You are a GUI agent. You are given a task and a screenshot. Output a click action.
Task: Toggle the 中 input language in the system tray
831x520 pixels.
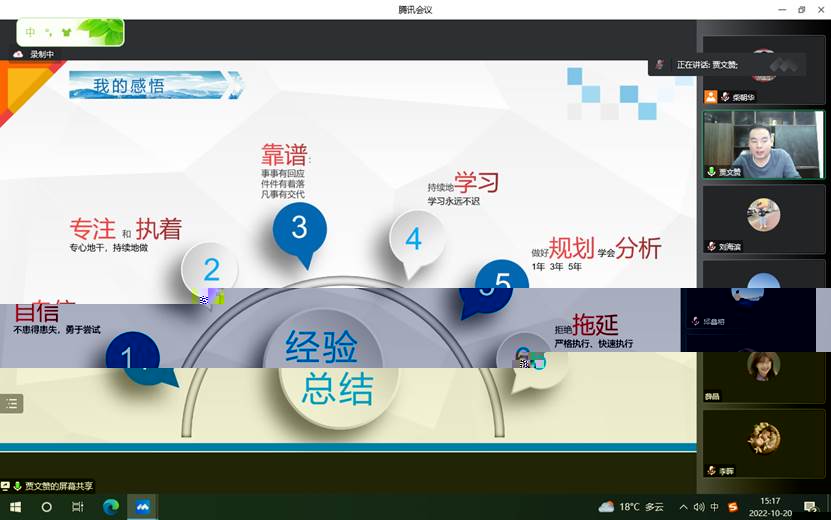714,507
